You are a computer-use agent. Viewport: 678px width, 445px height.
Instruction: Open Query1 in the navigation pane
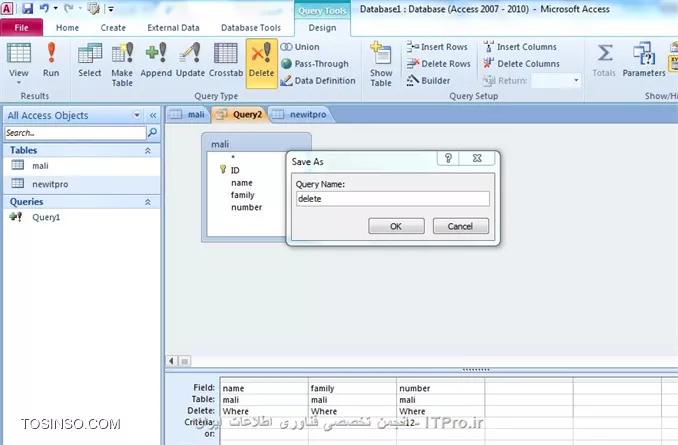(46, 217)
